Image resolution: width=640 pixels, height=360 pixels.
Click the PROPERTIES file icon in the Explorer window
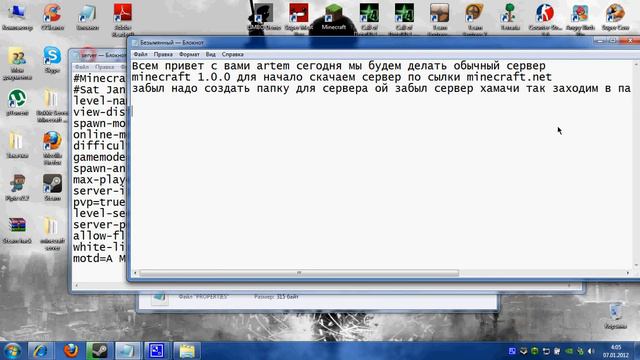tap(160, 297)
